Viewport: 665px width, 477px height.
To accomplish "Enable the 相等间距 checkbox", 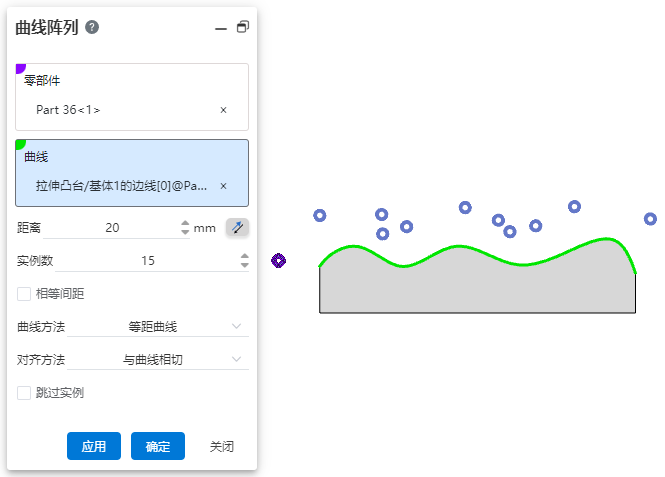I will (24, 294).
